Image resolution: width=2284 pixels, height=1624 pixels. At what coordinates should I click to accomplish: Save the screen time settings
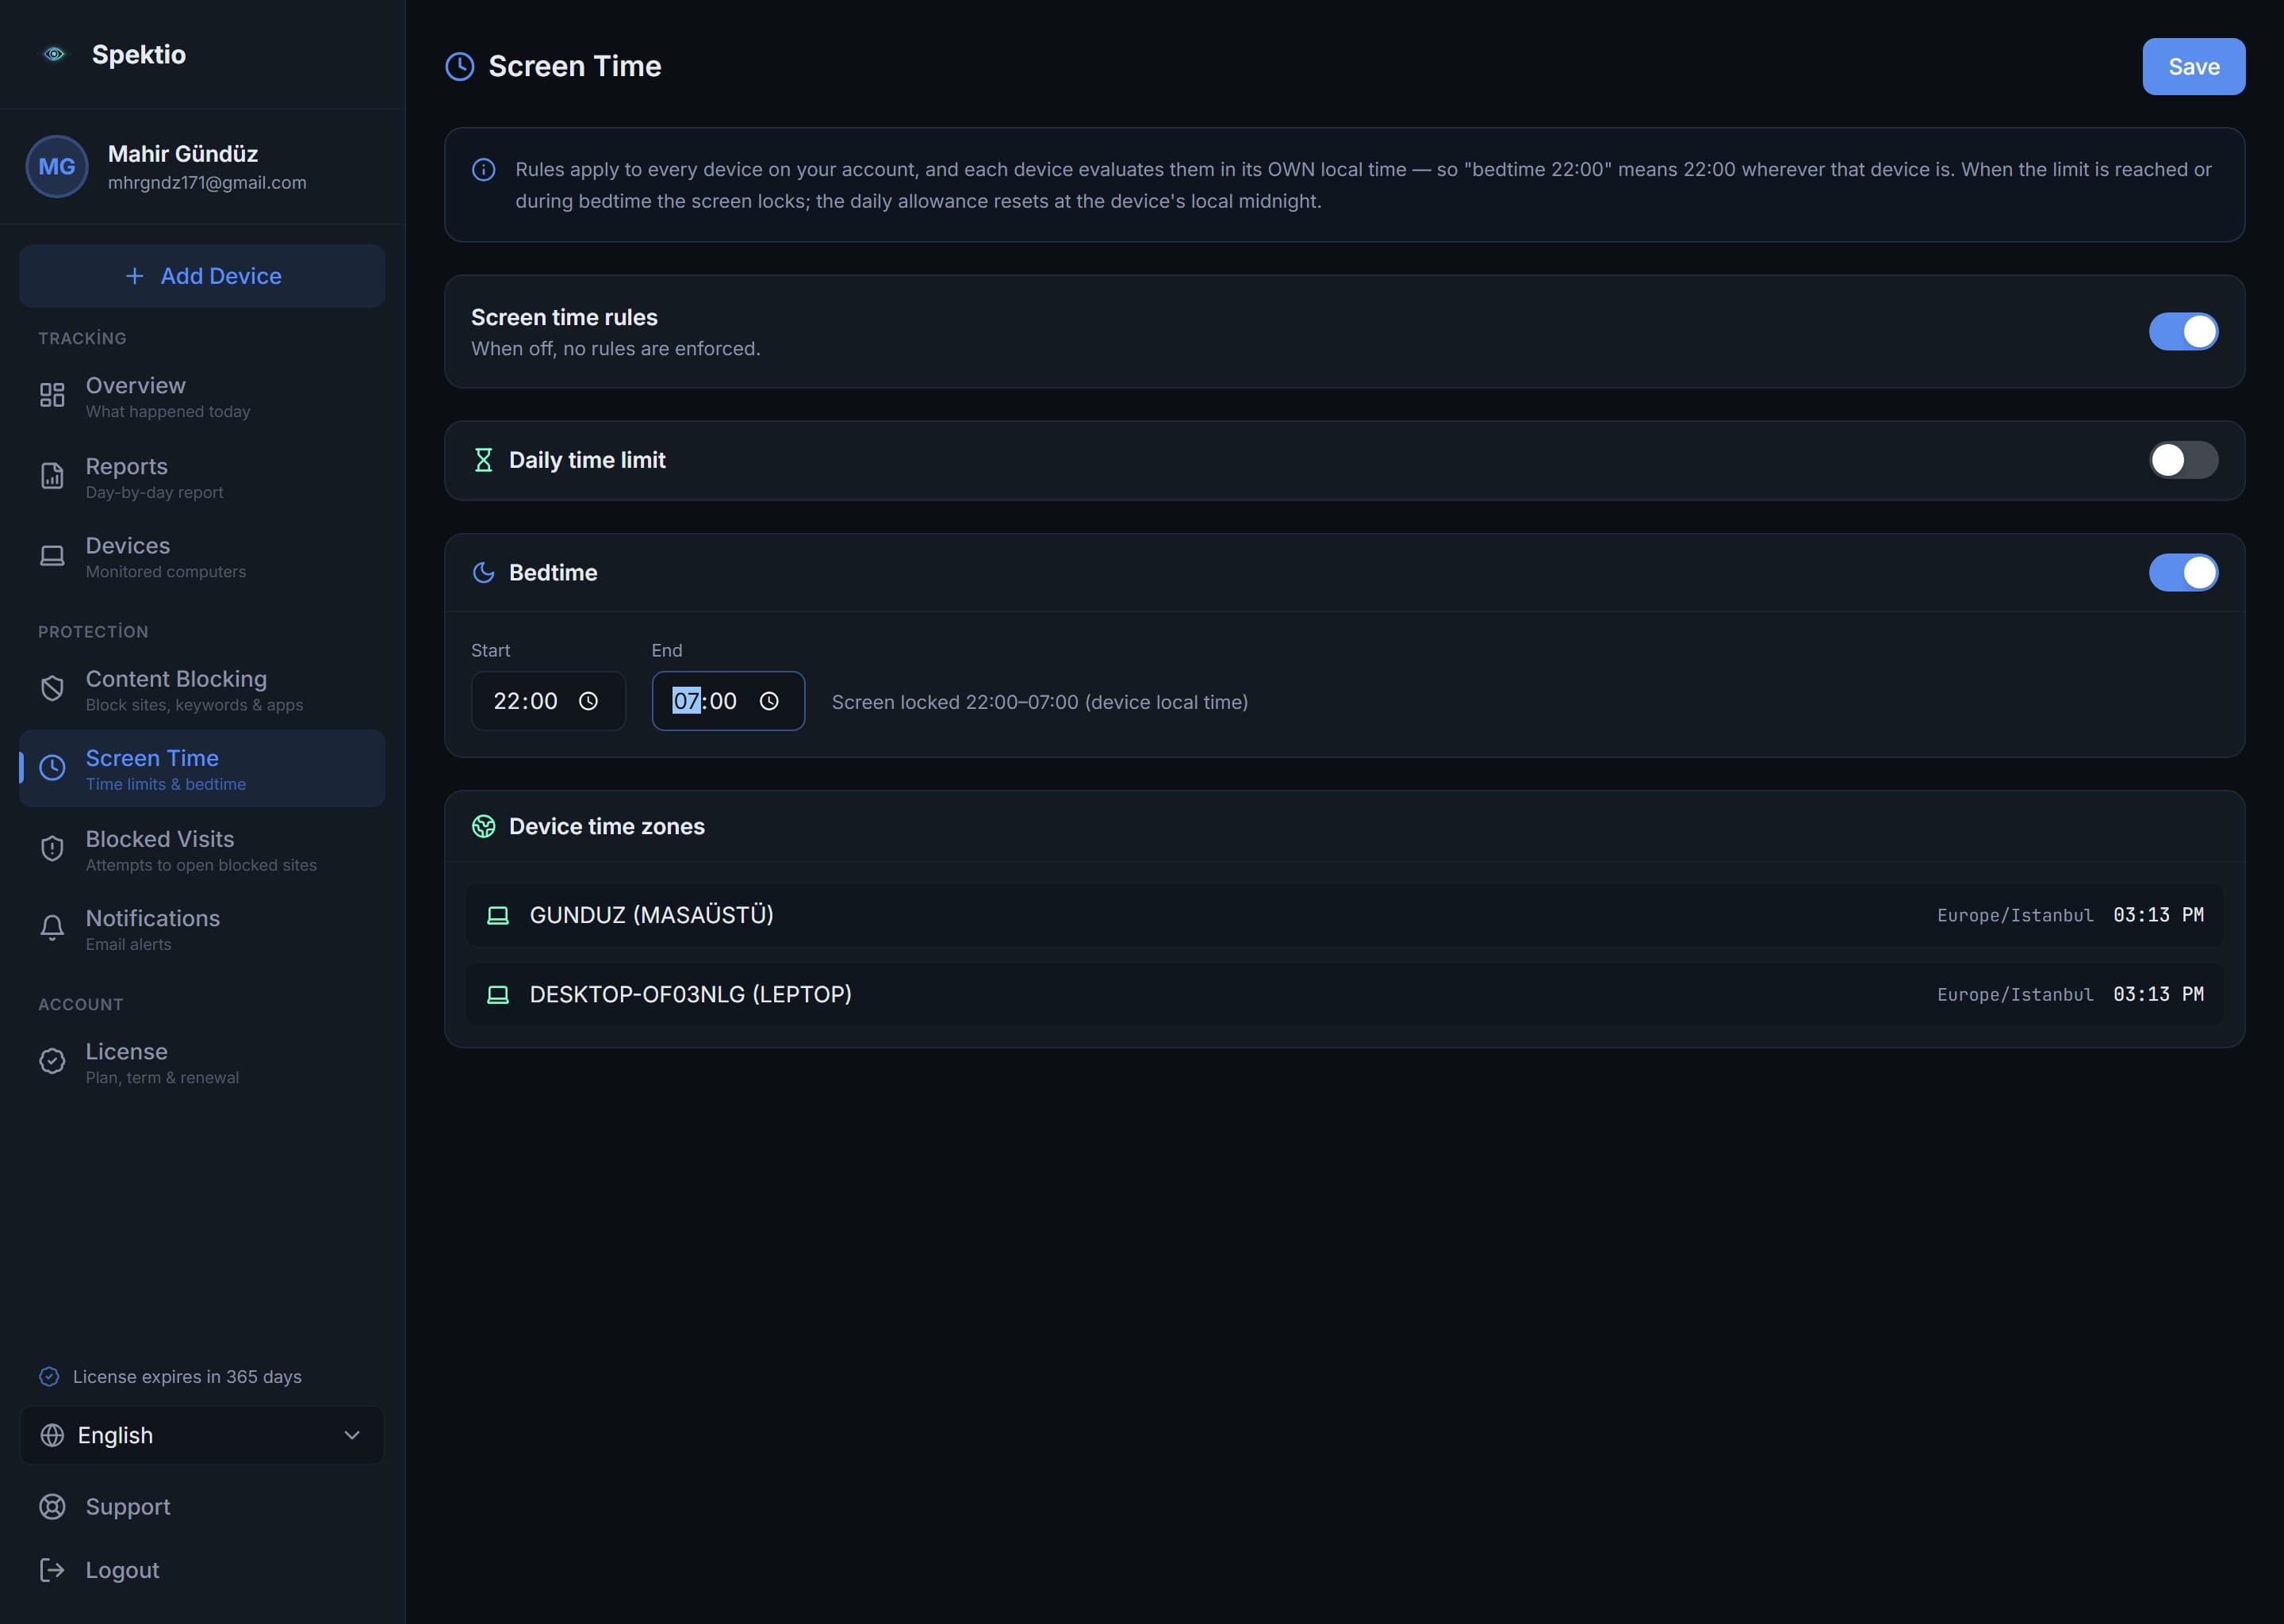pyautogui.click(x=2193, y=66)
